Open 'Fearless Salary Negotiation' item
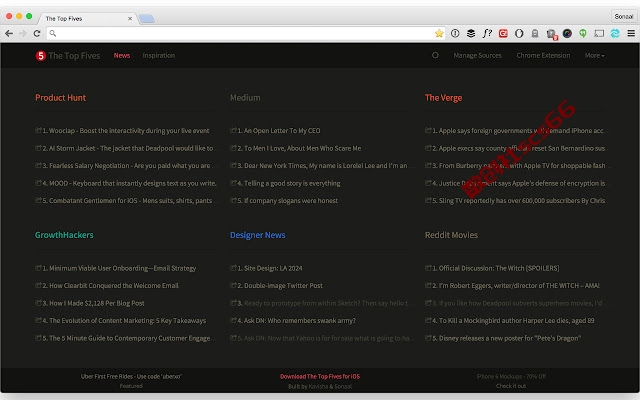This screenshot has height=400, width=640. click(x=127, y=165)
